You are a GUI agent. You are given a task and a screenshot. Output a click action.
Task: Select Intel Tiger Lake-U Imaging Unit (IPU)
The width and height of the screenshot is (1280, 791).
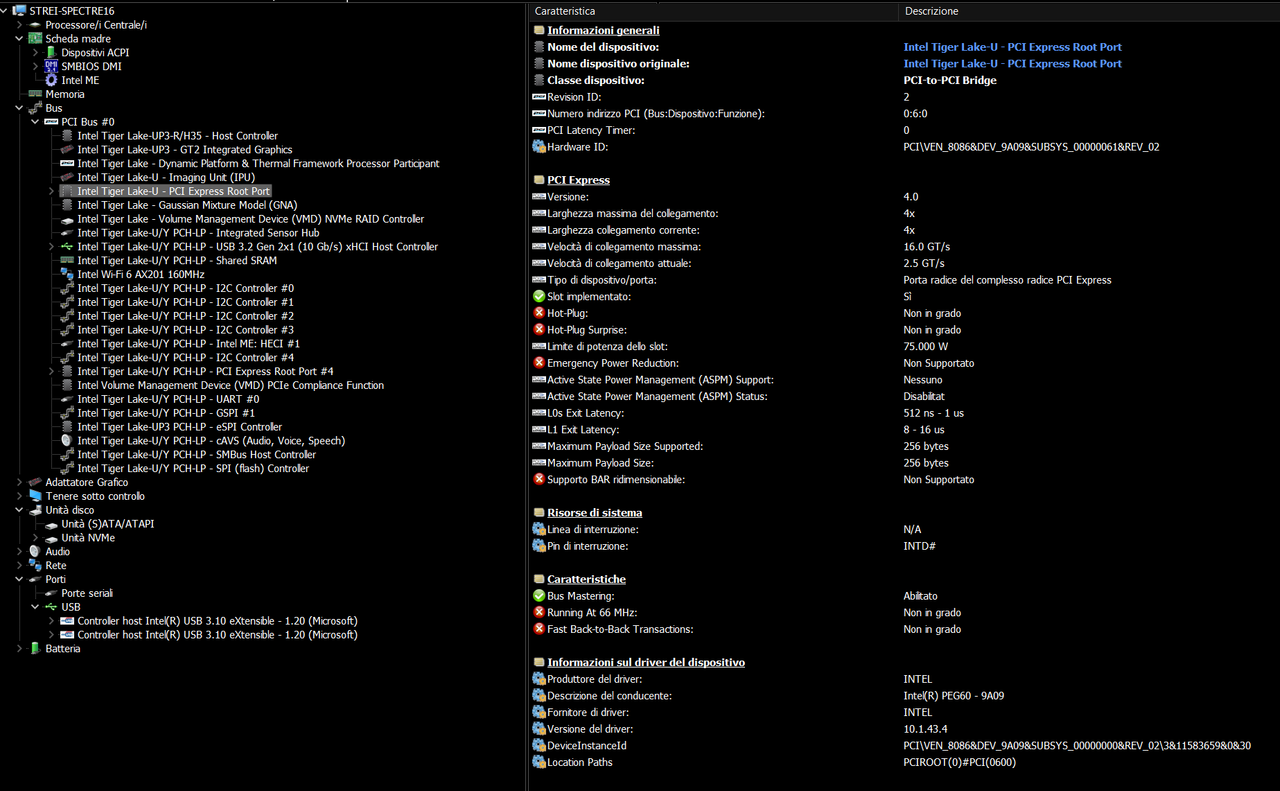pyautogui.click(x=166, y=177)
